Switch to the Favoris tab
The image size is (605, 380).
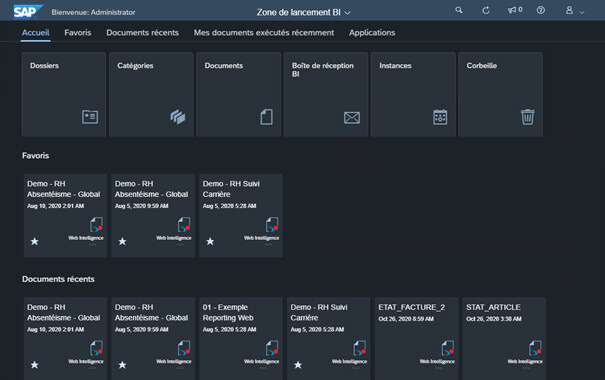click(78, 33)
